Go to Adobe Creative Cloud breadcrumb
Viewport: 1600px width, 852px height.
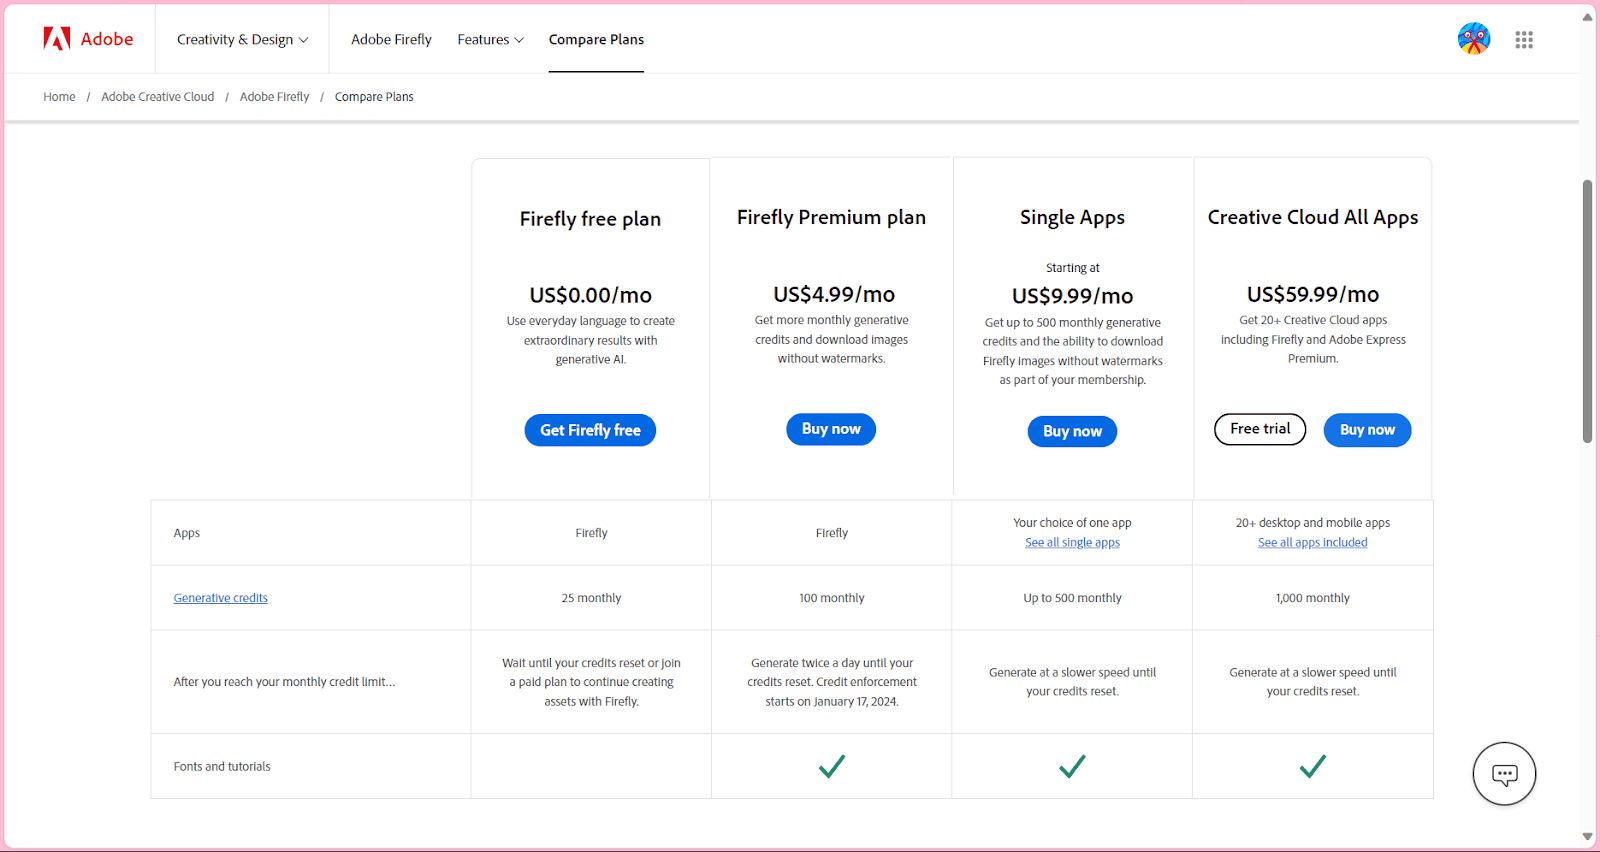pyautogui.click(x=157, y=97)
